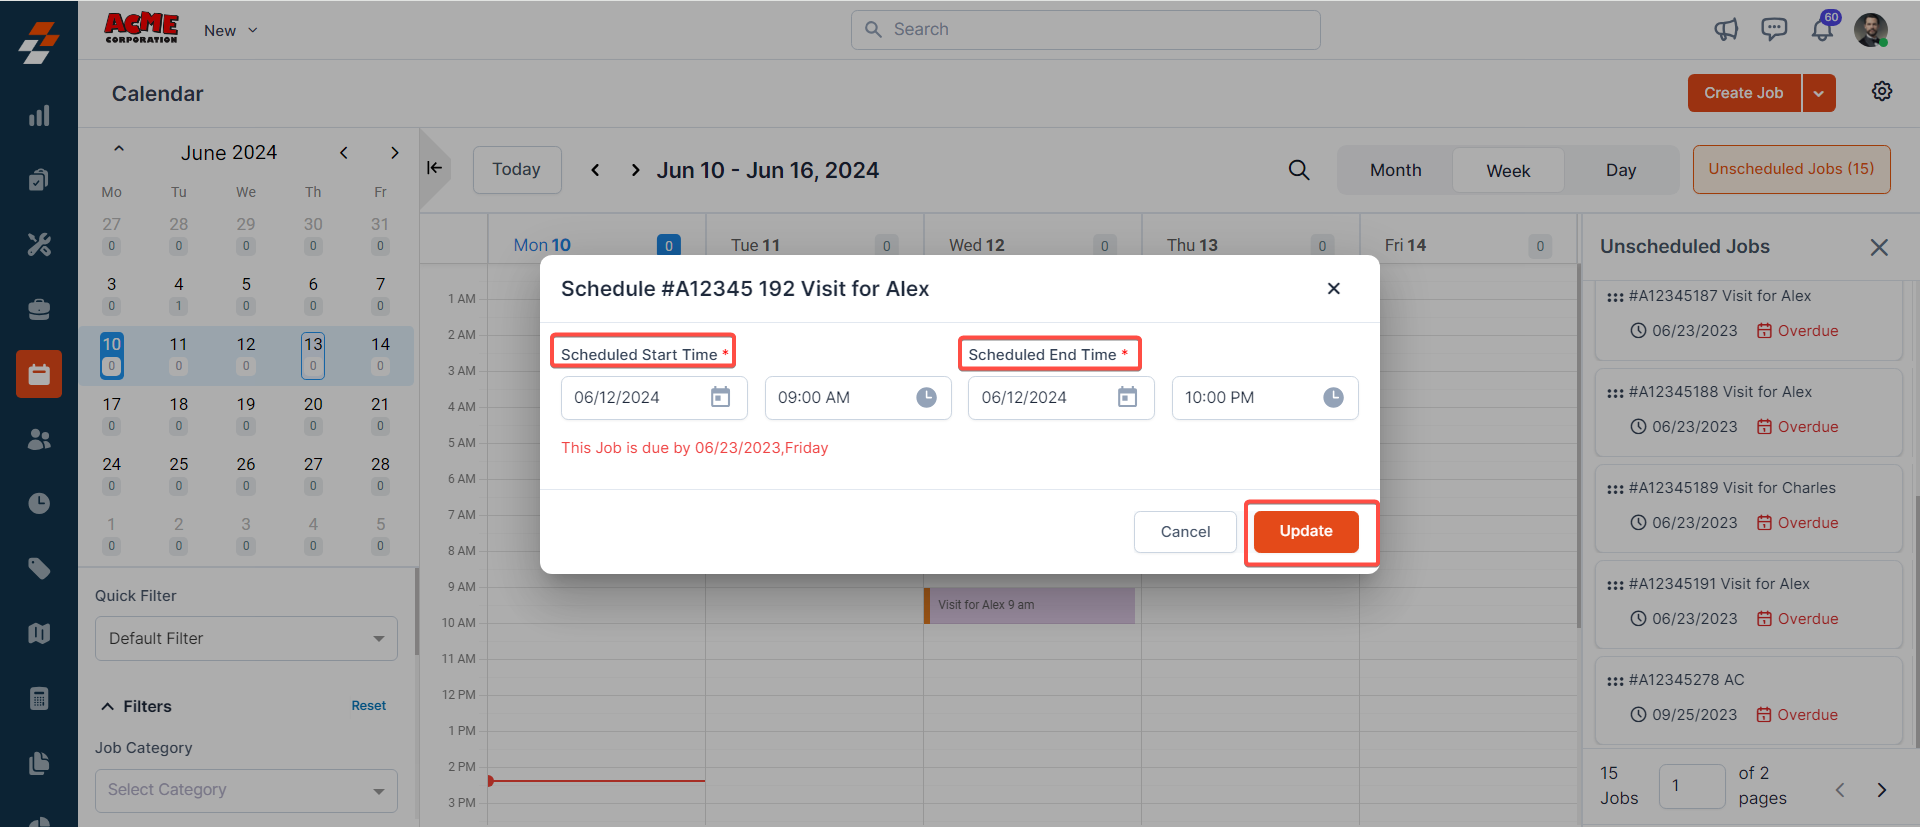Switch to Month view
This screenshot has width=1920, height=827.
(x=1395, y=170)
